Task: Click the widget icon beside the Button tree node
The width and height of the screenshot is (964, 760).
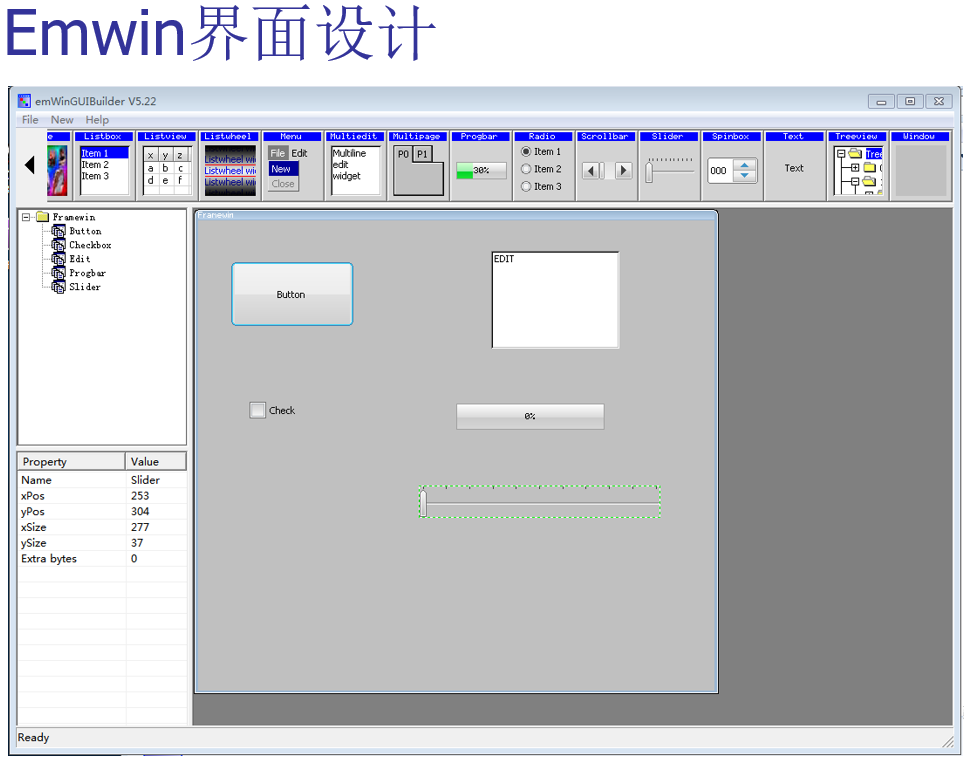Action: click(58, 231)
